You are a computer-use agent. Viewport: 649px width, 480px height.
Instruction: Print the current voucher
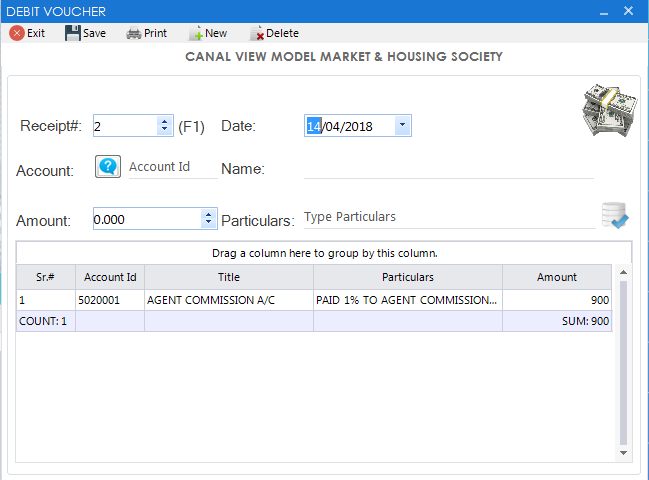pos(146,33)
